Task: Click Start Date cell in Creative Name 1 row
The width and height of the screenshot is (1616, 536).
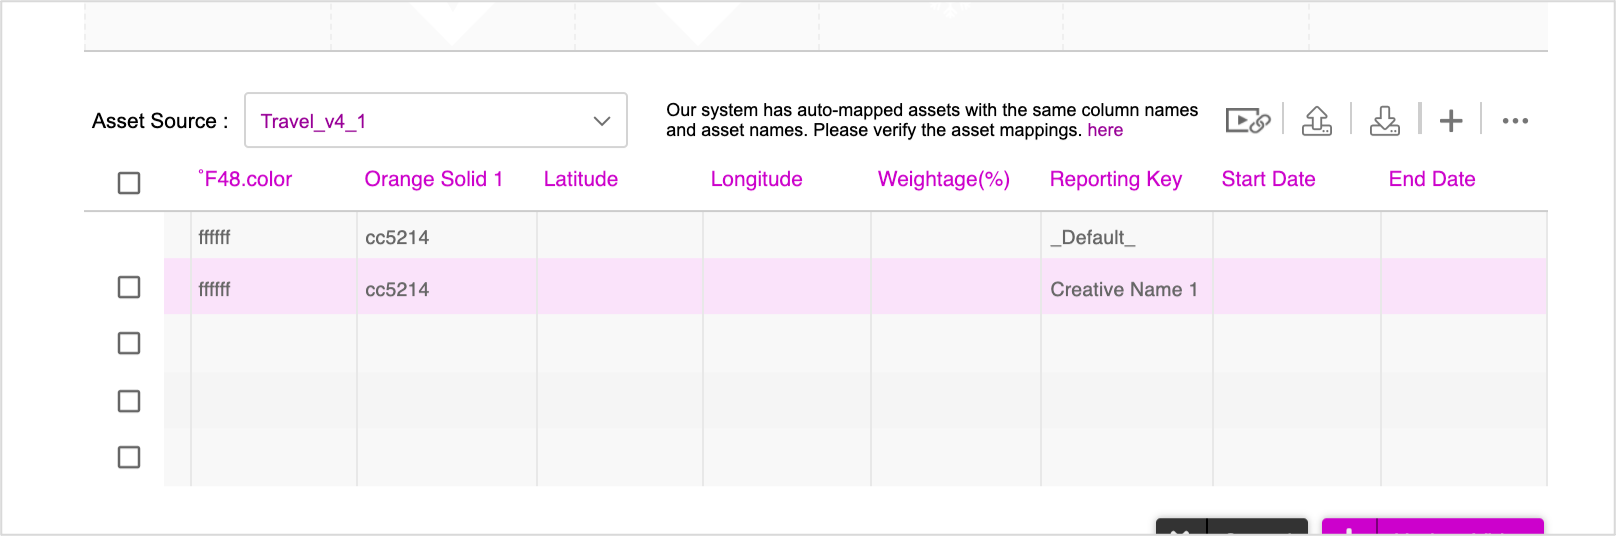Action: click(x=1297, y=288)
